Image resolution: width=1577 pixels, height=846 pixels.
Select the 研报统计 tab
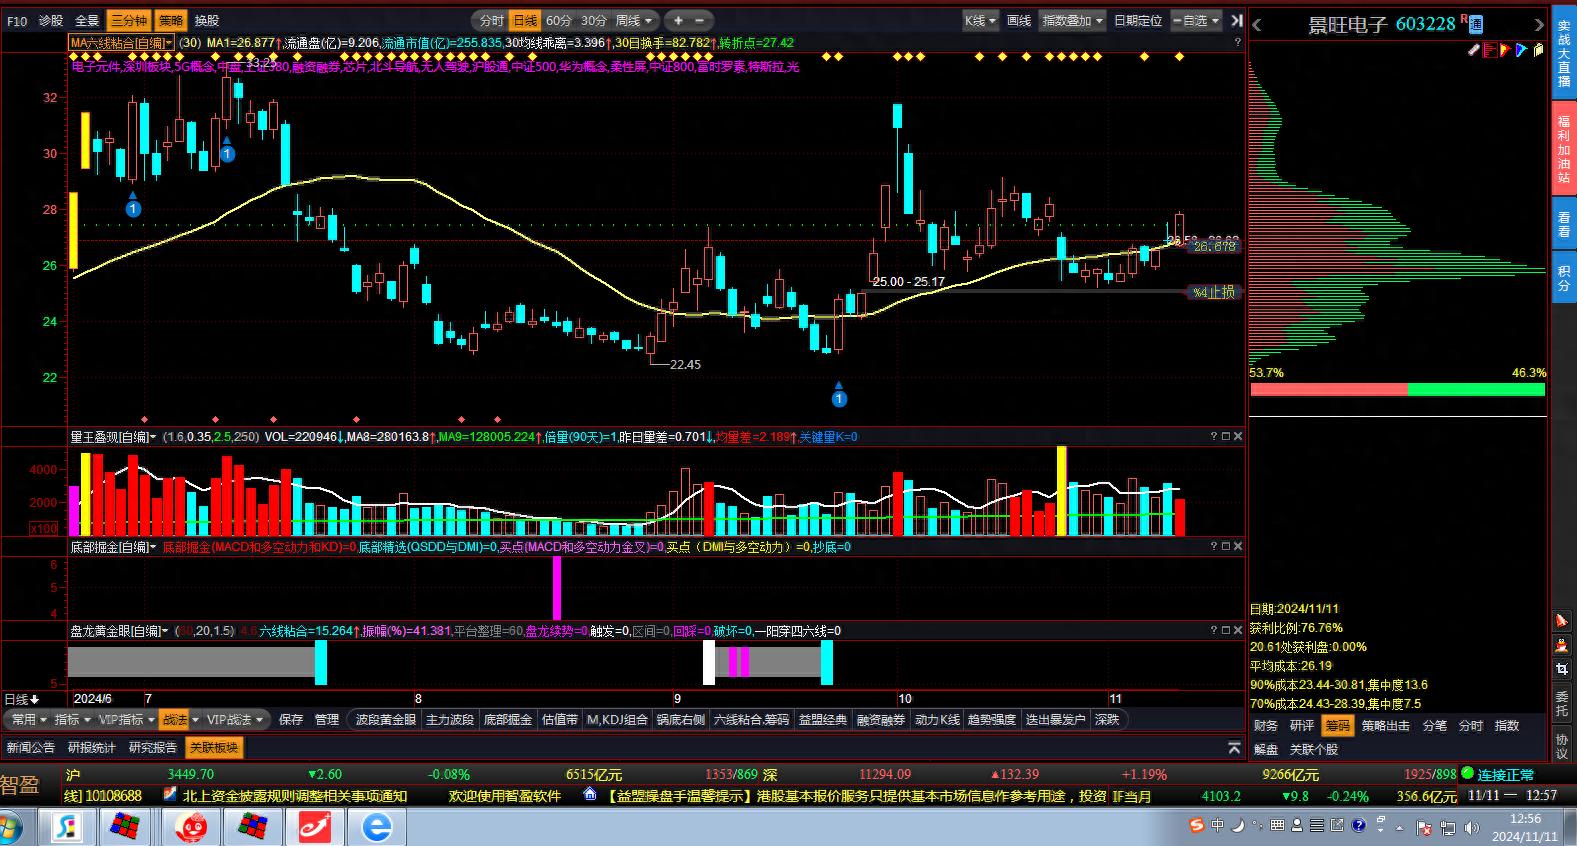tap(92, 747)
